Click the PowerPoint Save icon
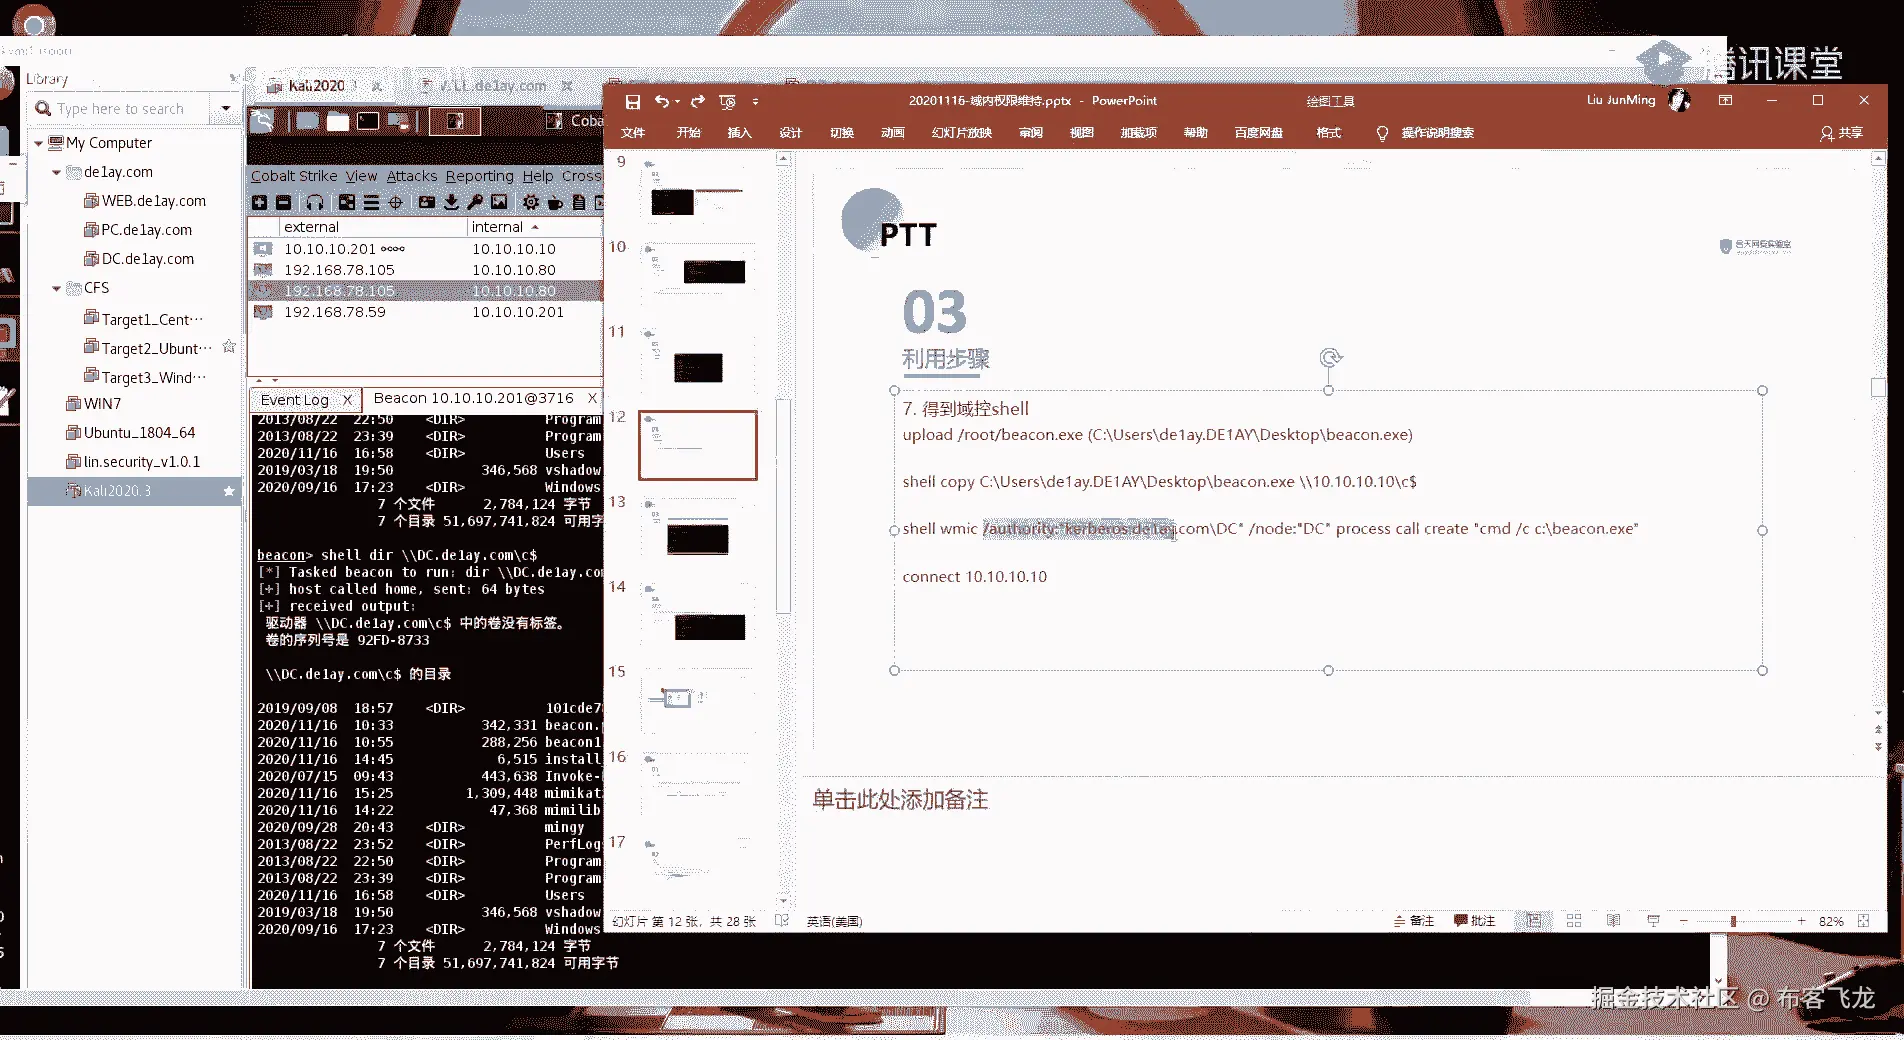 coord(632,101)
